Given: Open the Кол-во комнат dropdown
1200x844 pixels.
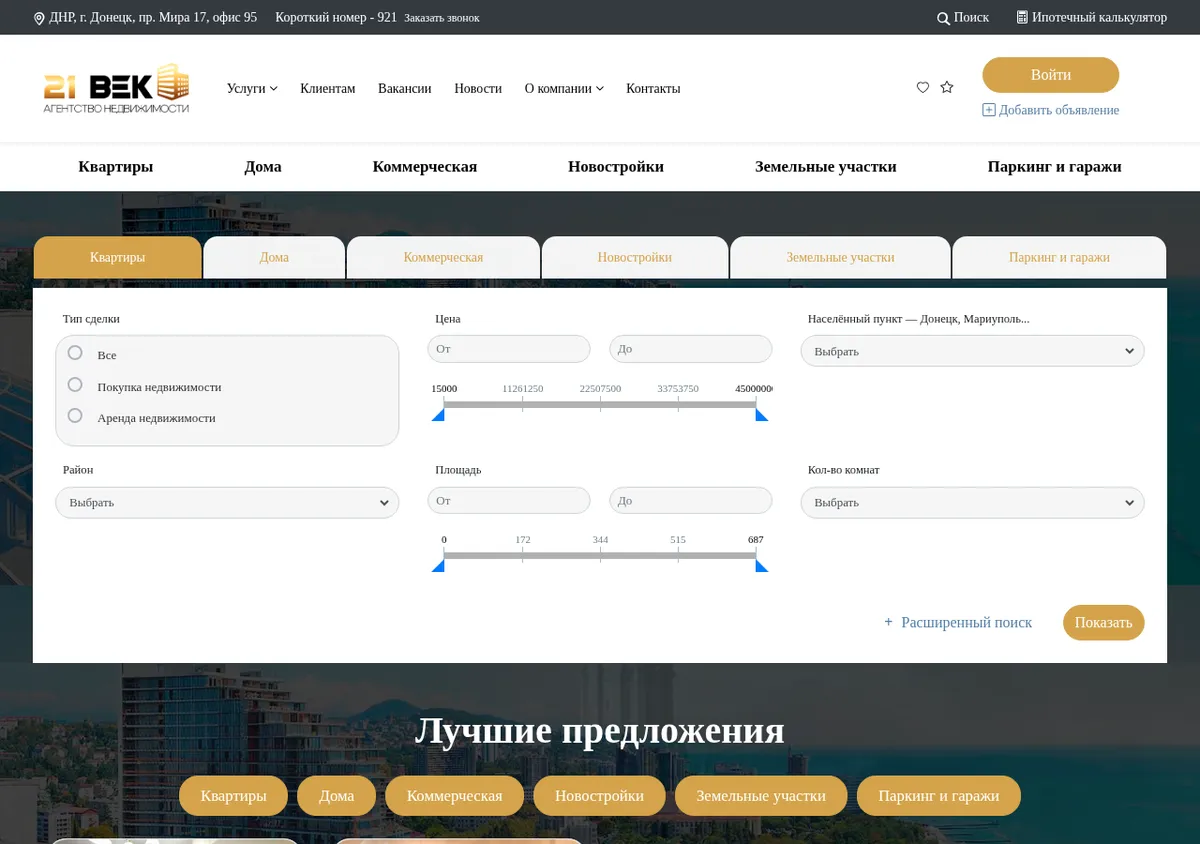Looking at the screenshot, I should [x=972, y=502].
